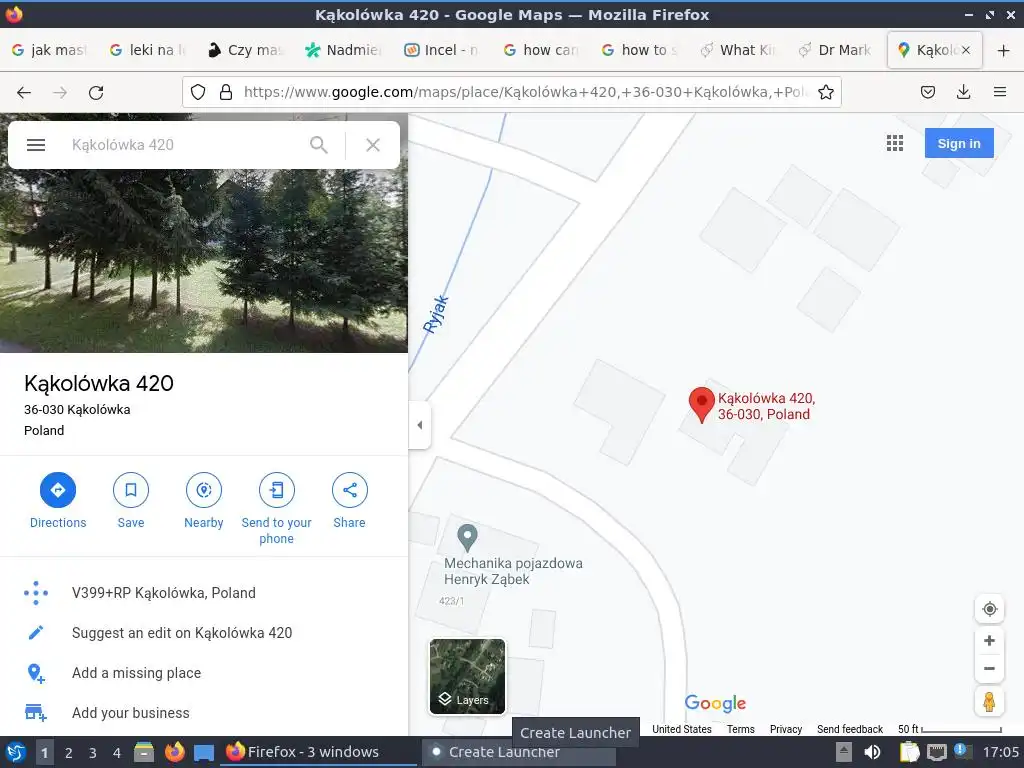
Task: Open the Privacy link on map footer
Action: tap(786, 729)
